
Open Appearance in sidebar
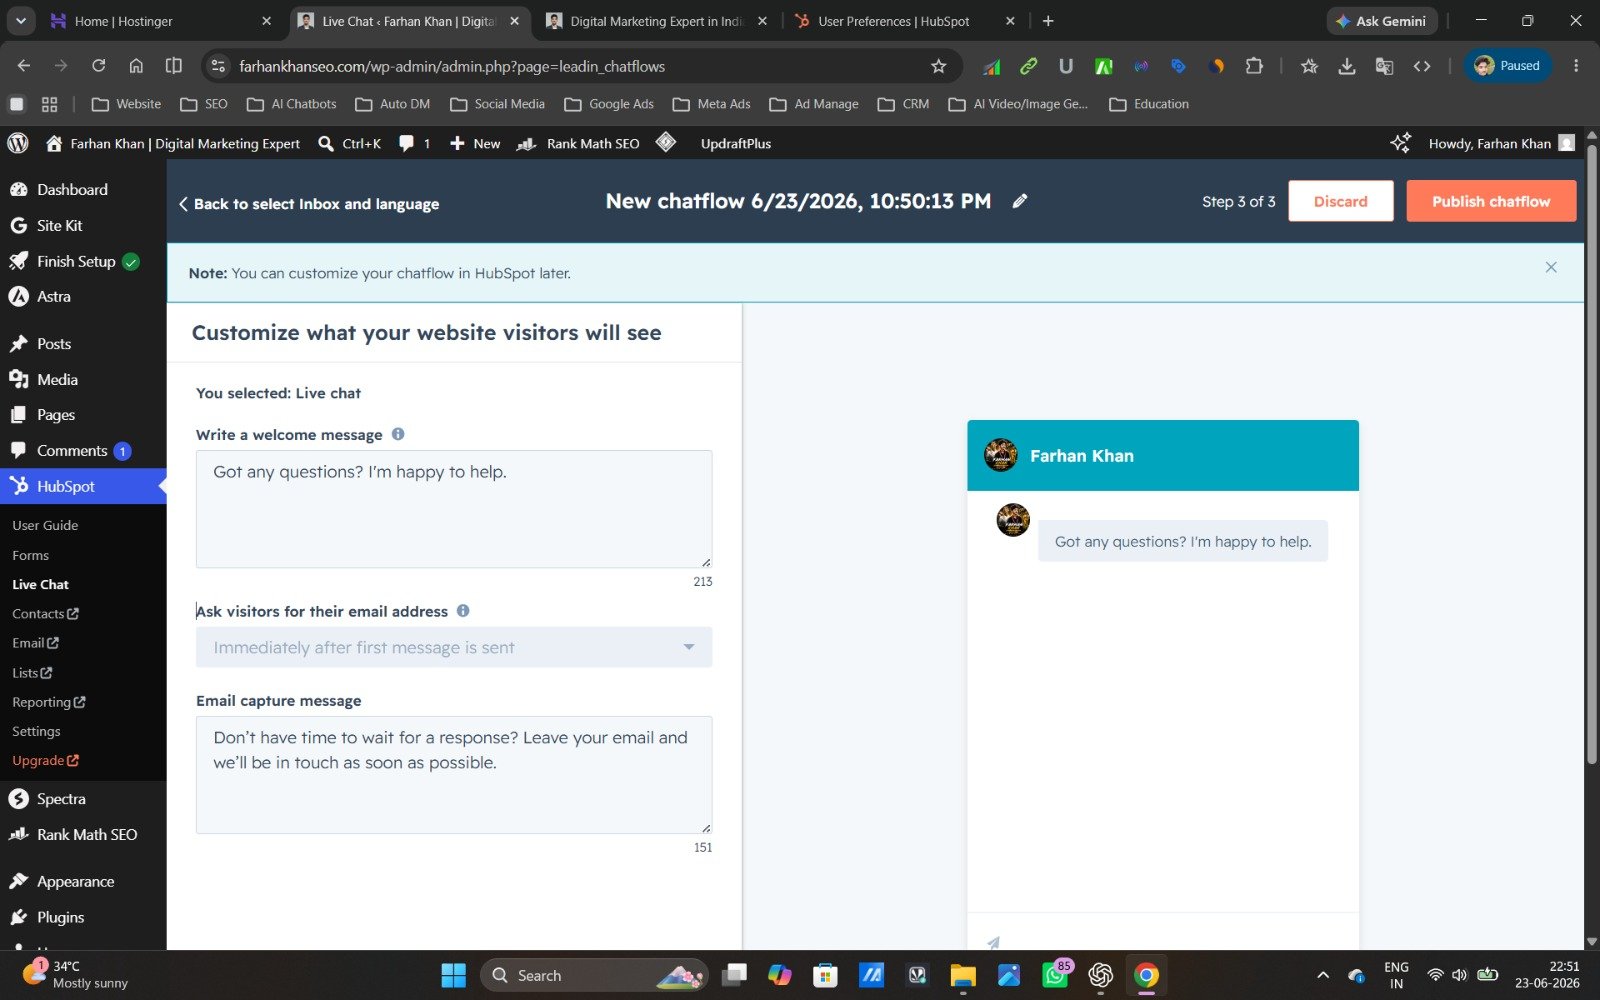(x=83, y=881)
